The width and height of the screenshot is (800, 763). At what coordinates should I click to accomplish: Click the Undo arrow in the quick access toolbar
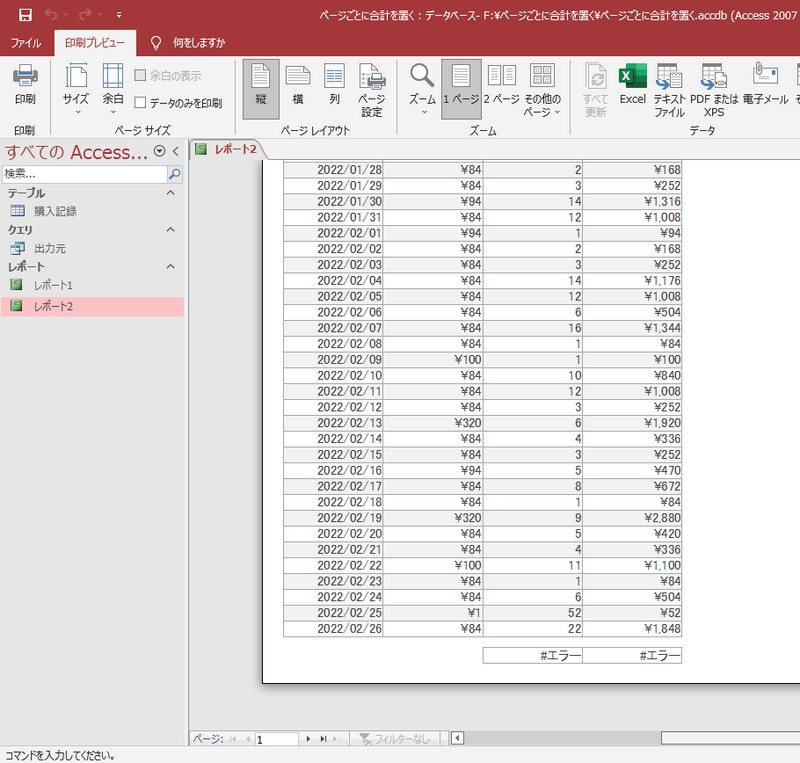point(51,15)
